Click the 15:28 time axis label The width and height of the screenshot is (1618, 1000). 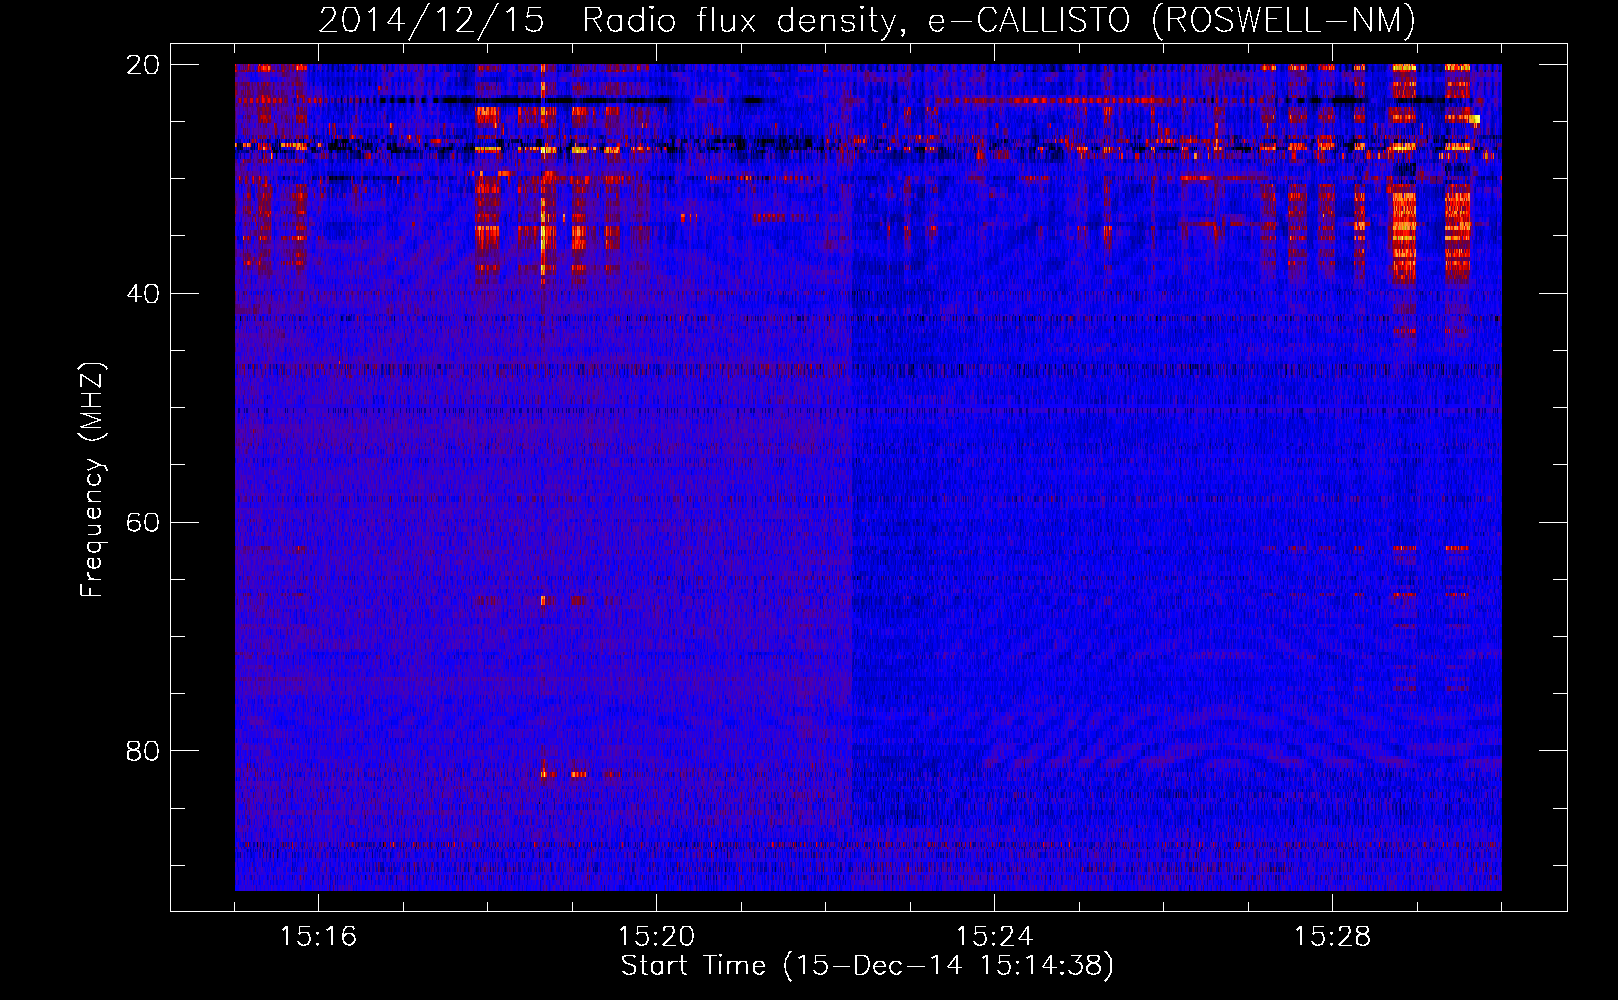coord(1332,937)
